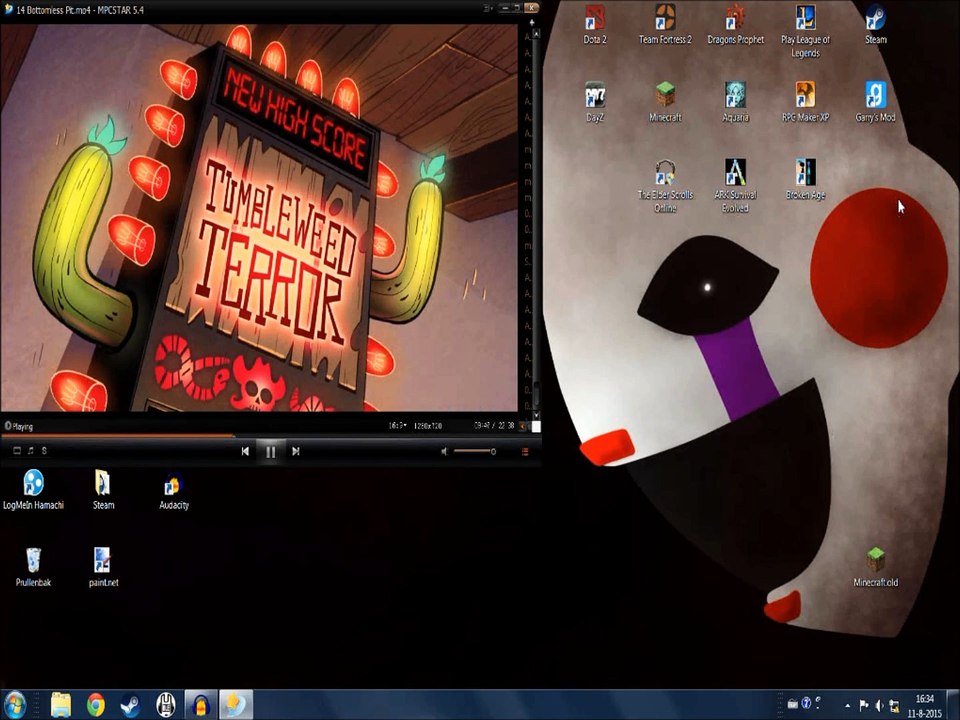Mute the player's speaker icon
Viewport: 960px width, 720px height.
[444, 452]
